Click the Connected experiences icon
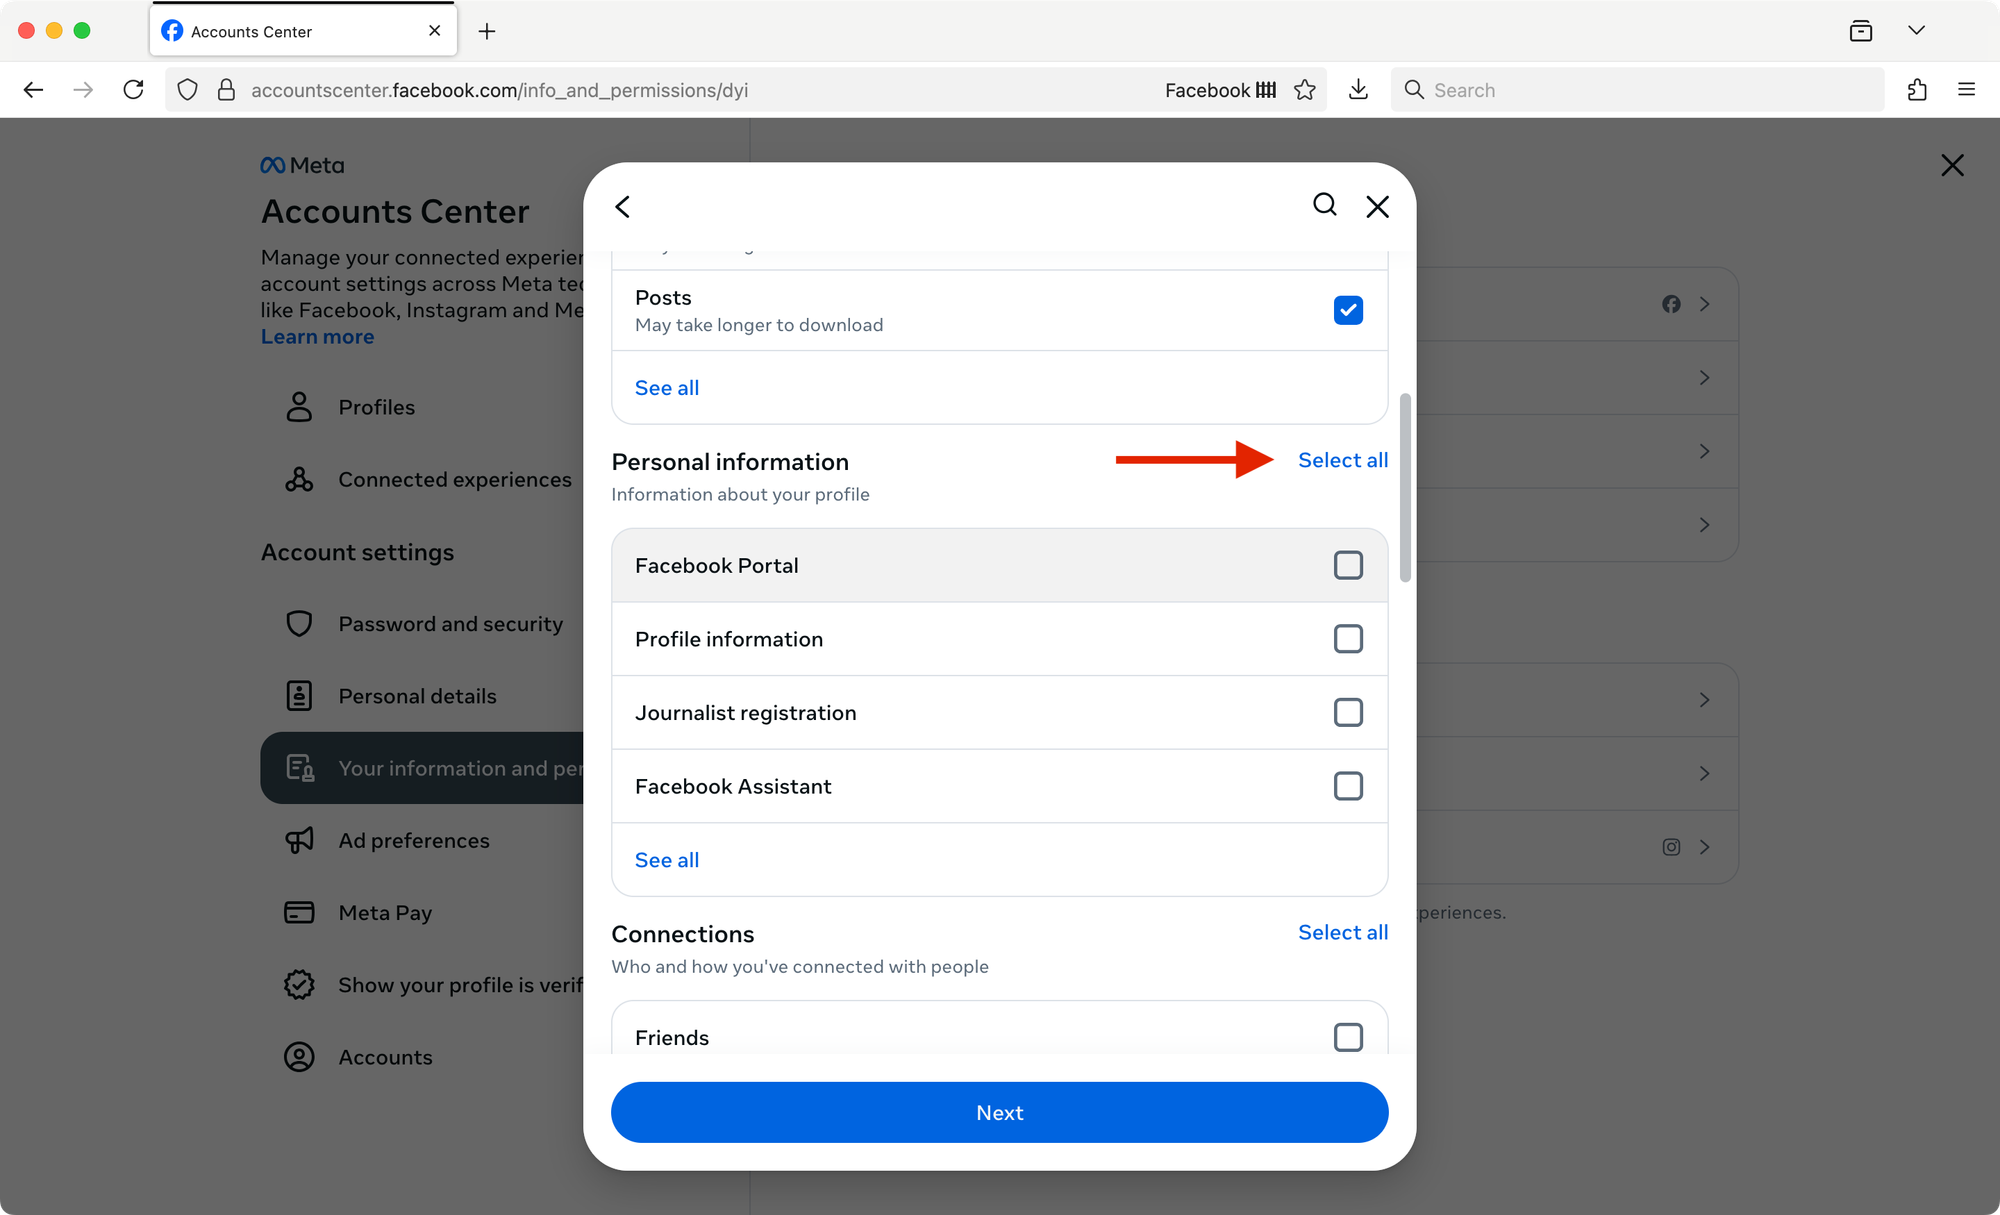Viewport: 2000px width, 1215px height. point(299,479)
